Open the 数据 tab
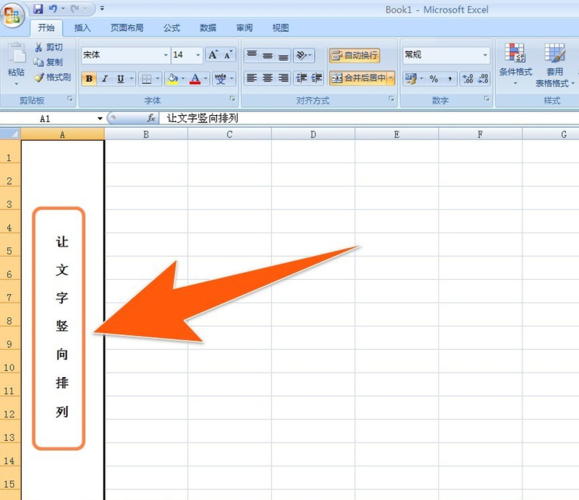579x500 pixels. 208,28
